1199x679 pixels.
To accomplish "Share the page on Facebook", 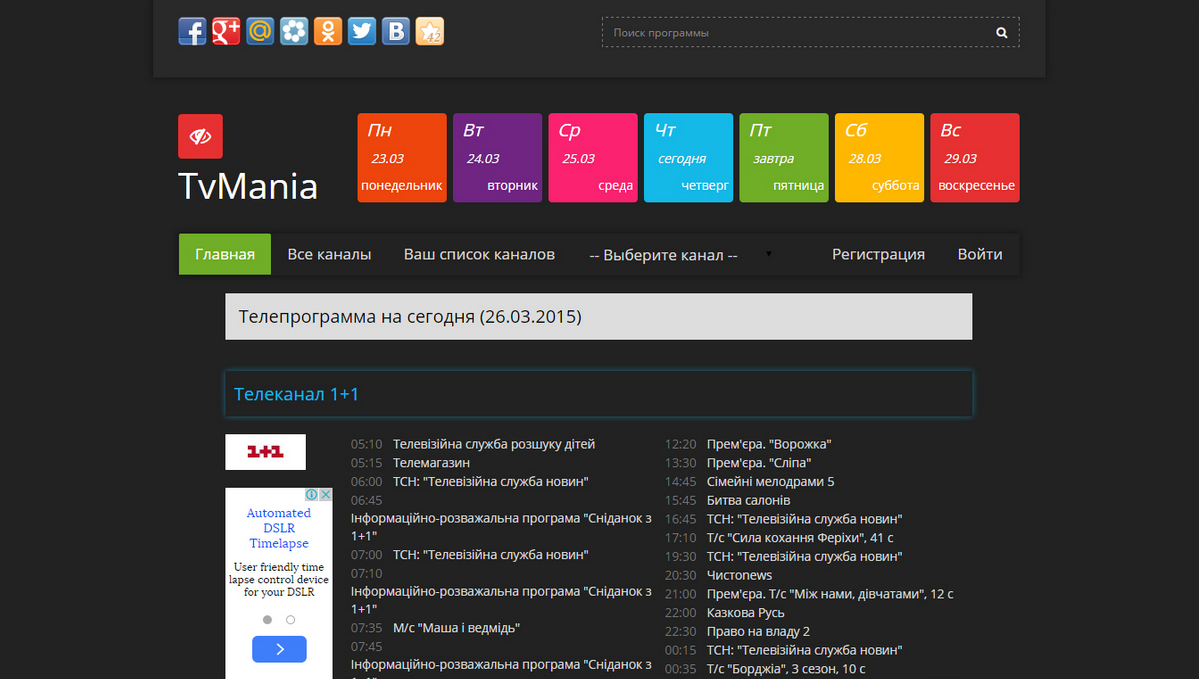I will click(192, 31).
